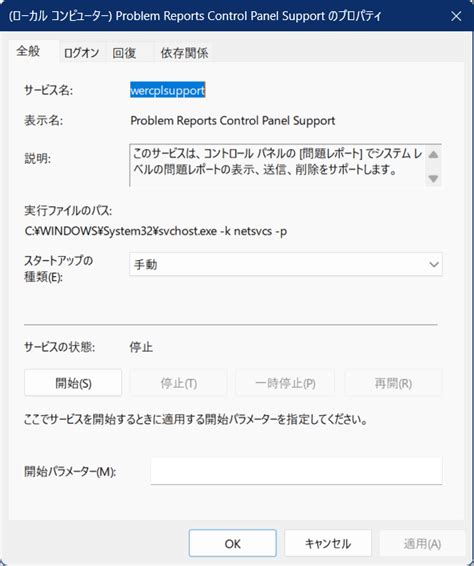474x566 pixels.
Task: Click the start parameter instruction sentence
Action: 196,419
